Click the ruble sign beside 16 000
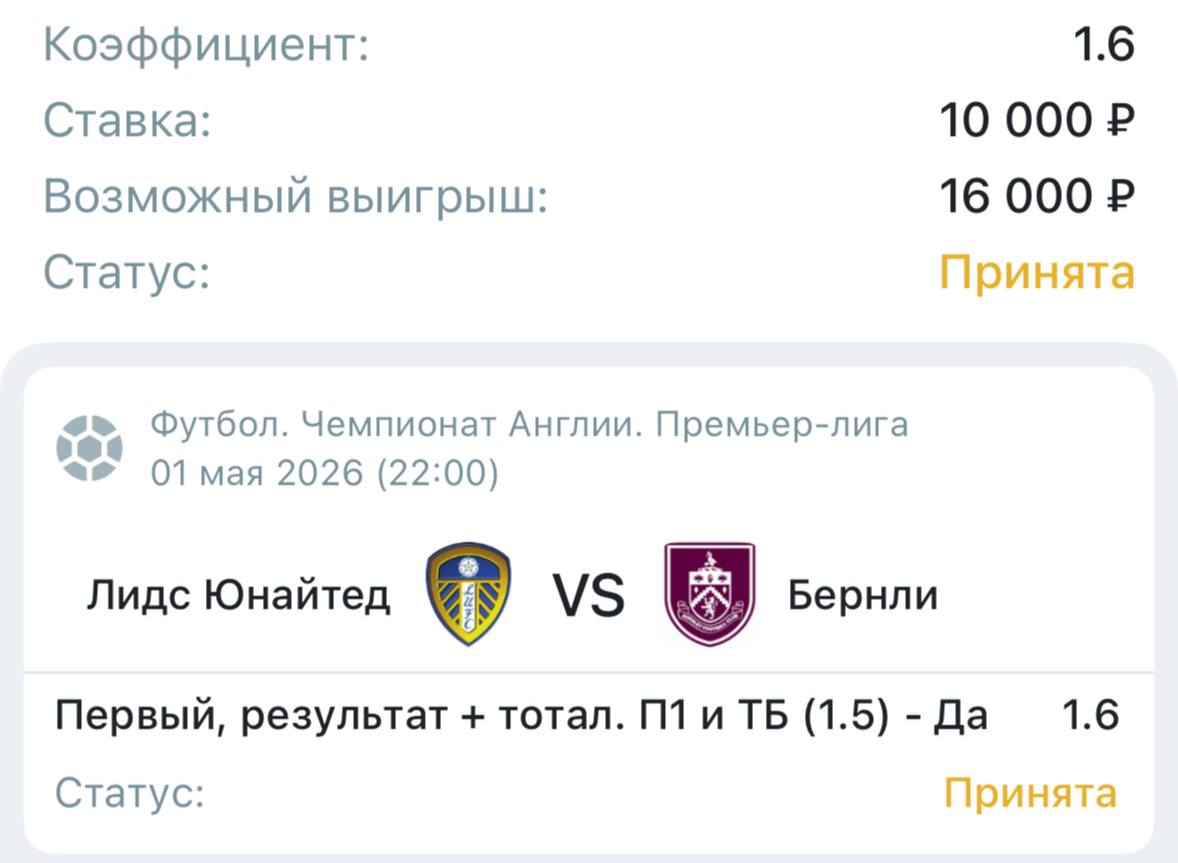The height and width of the screenshot is (863, 1178). (1120, 196)
